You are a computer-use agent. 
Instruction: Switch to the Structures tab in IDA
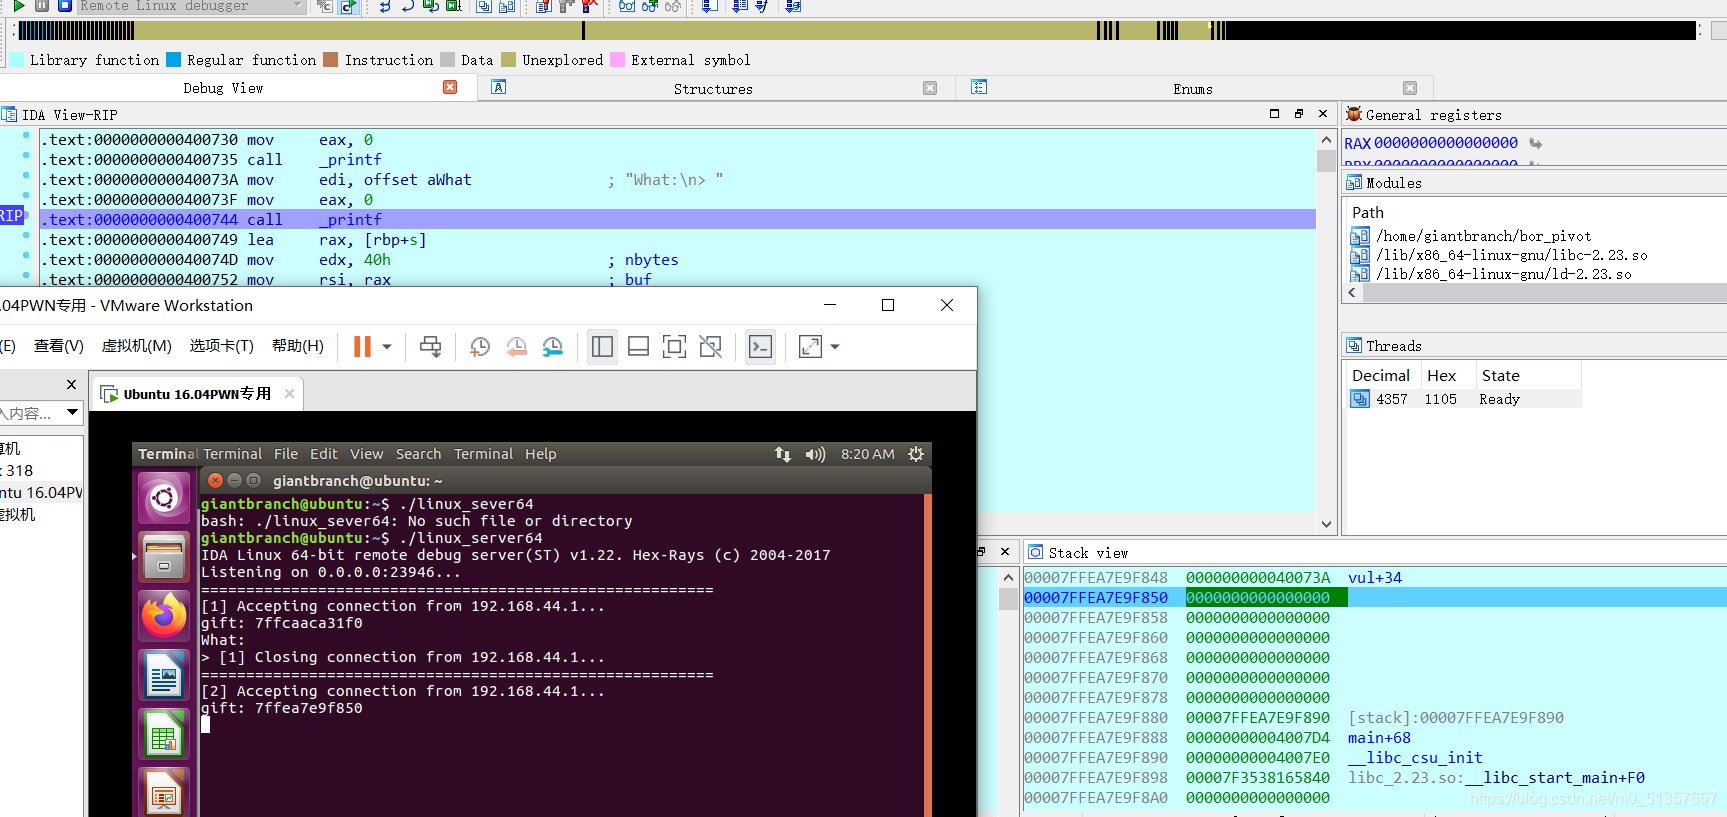pos(713,88)
